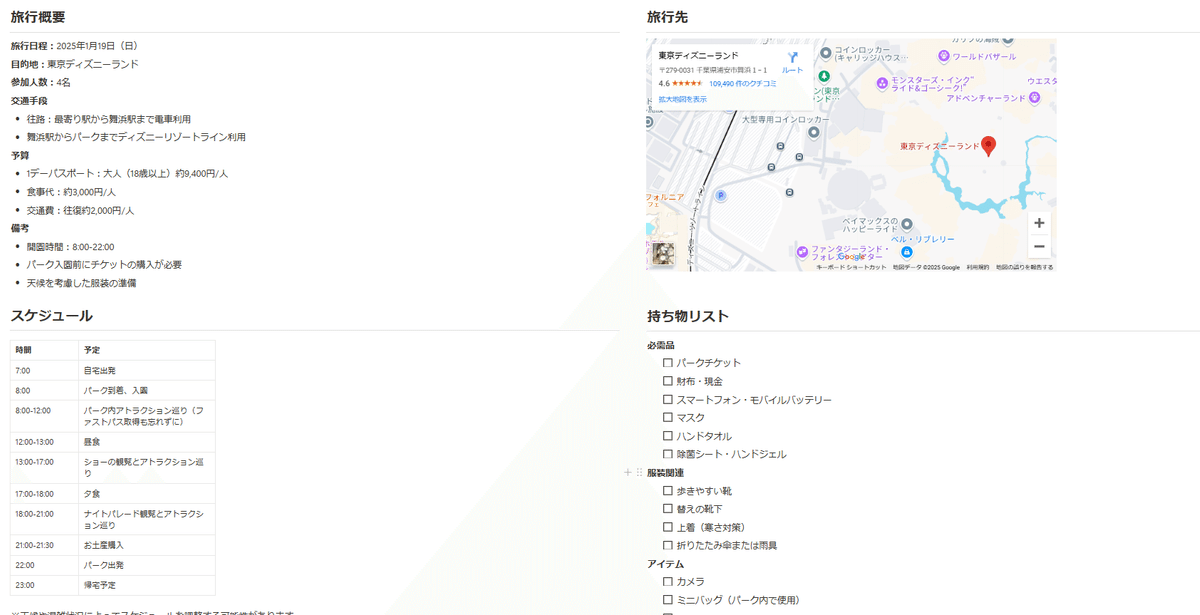Screen dimensions: 1200x615
Task: Click the 旅行先 heading
Action: [x=667, y=17]
